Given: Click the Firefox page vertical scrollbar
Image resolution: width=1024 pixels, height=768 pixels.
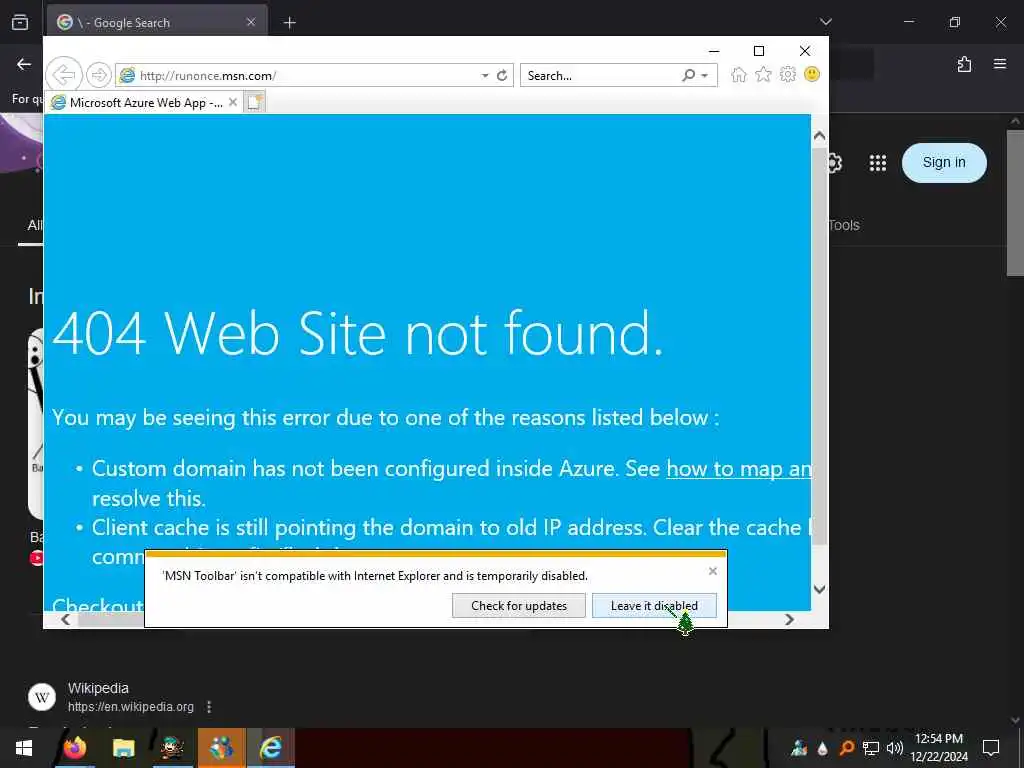Looking at the screenshot, I should click(x=1015, y=203).
